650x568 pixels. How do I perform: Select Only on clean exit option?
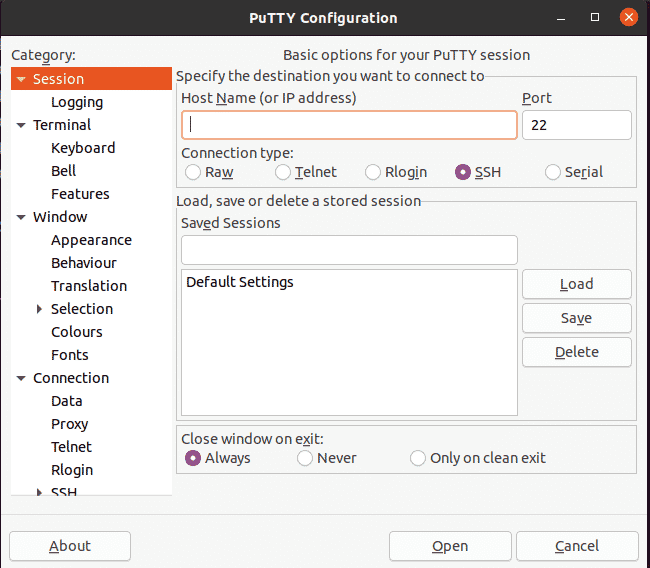(417, 458)
